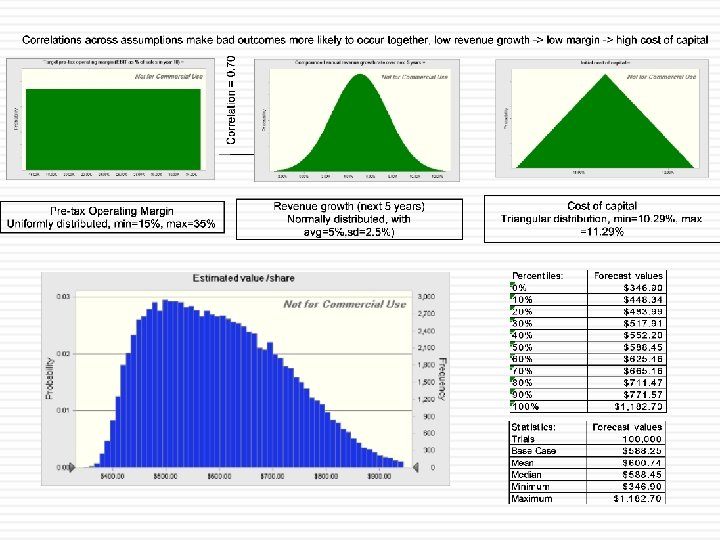Select the Pre-tax Operating Margin text box

click(x=112, y=217)
